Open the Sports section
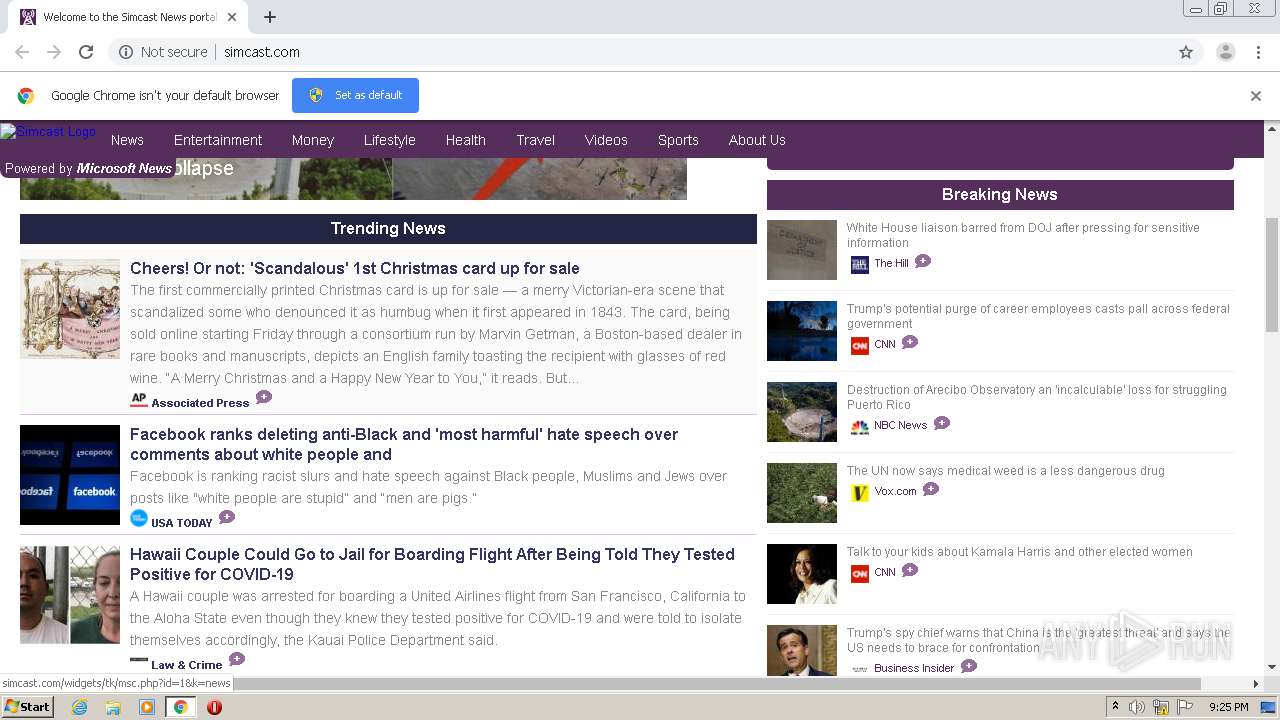Screen dimensions: 1280x720 pos(678,140)
